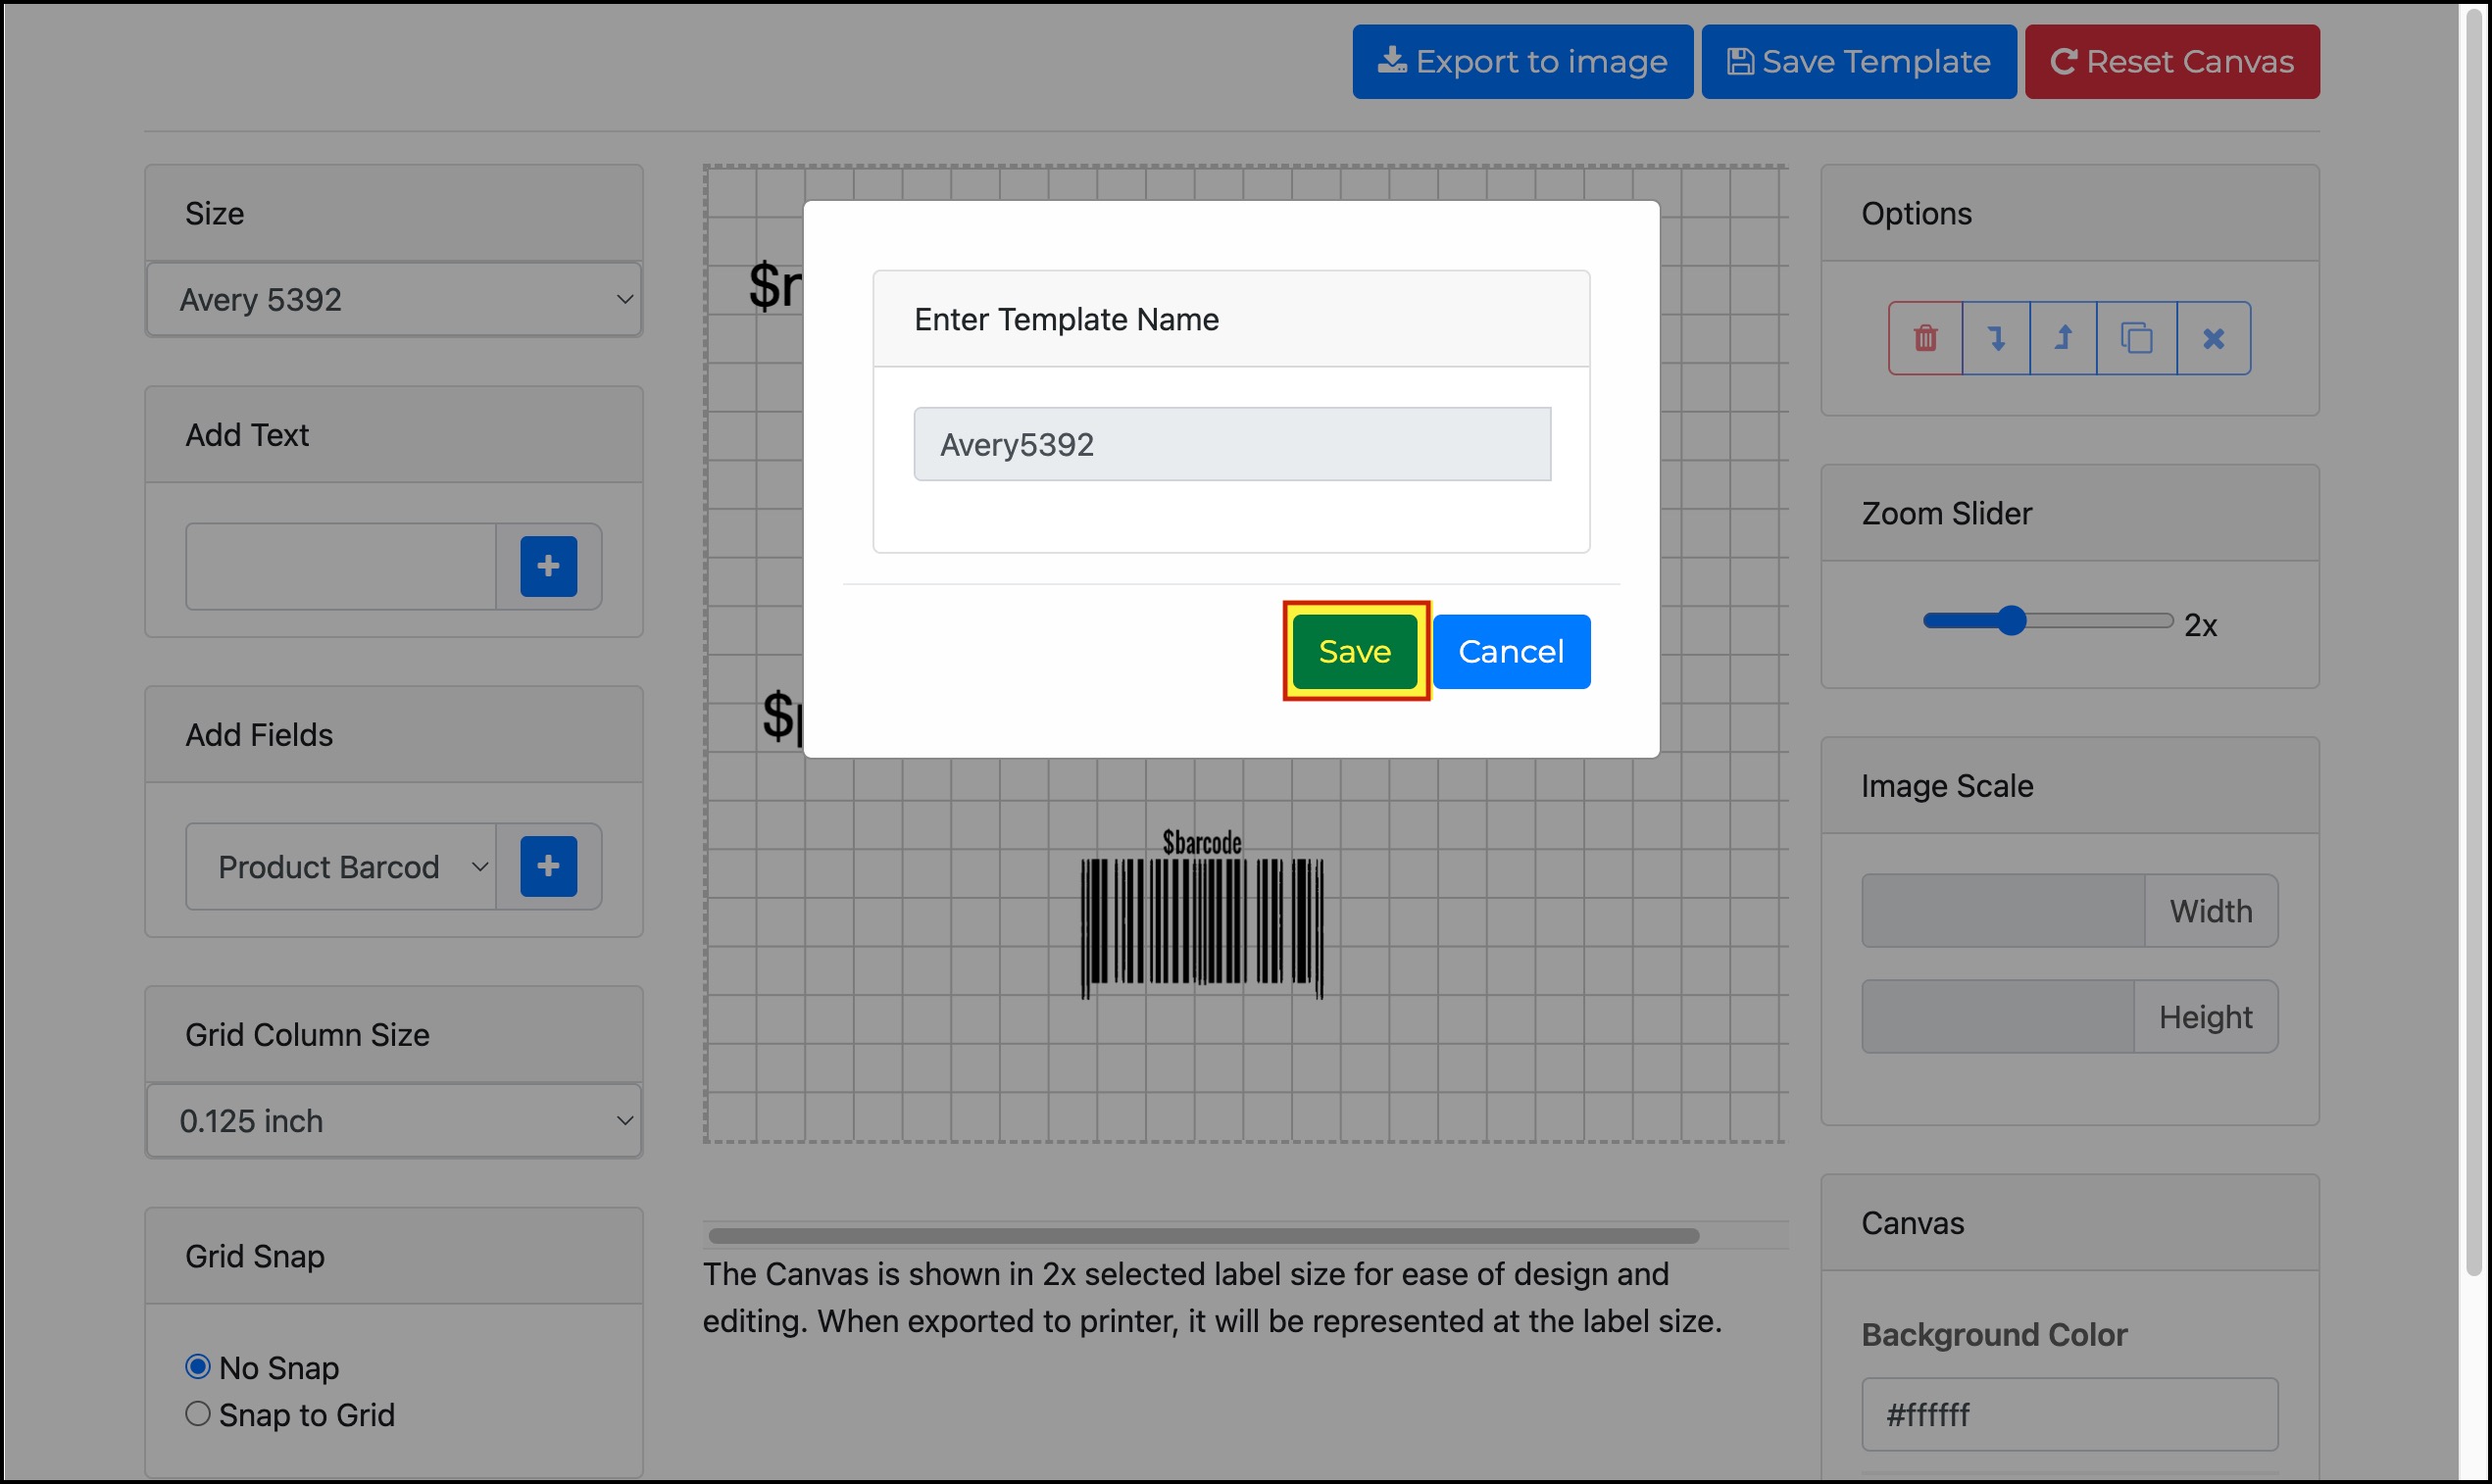The height and width of the screenshot is (1484, 2492).
Task: Click the plus button beside Add Text input
Action: [548, 566]
